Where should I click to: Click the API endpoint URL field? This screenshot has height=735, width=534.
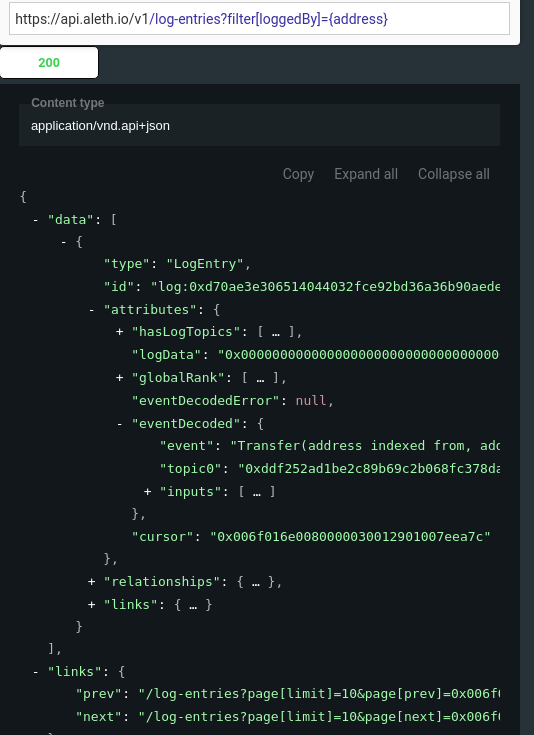(259, 19)
